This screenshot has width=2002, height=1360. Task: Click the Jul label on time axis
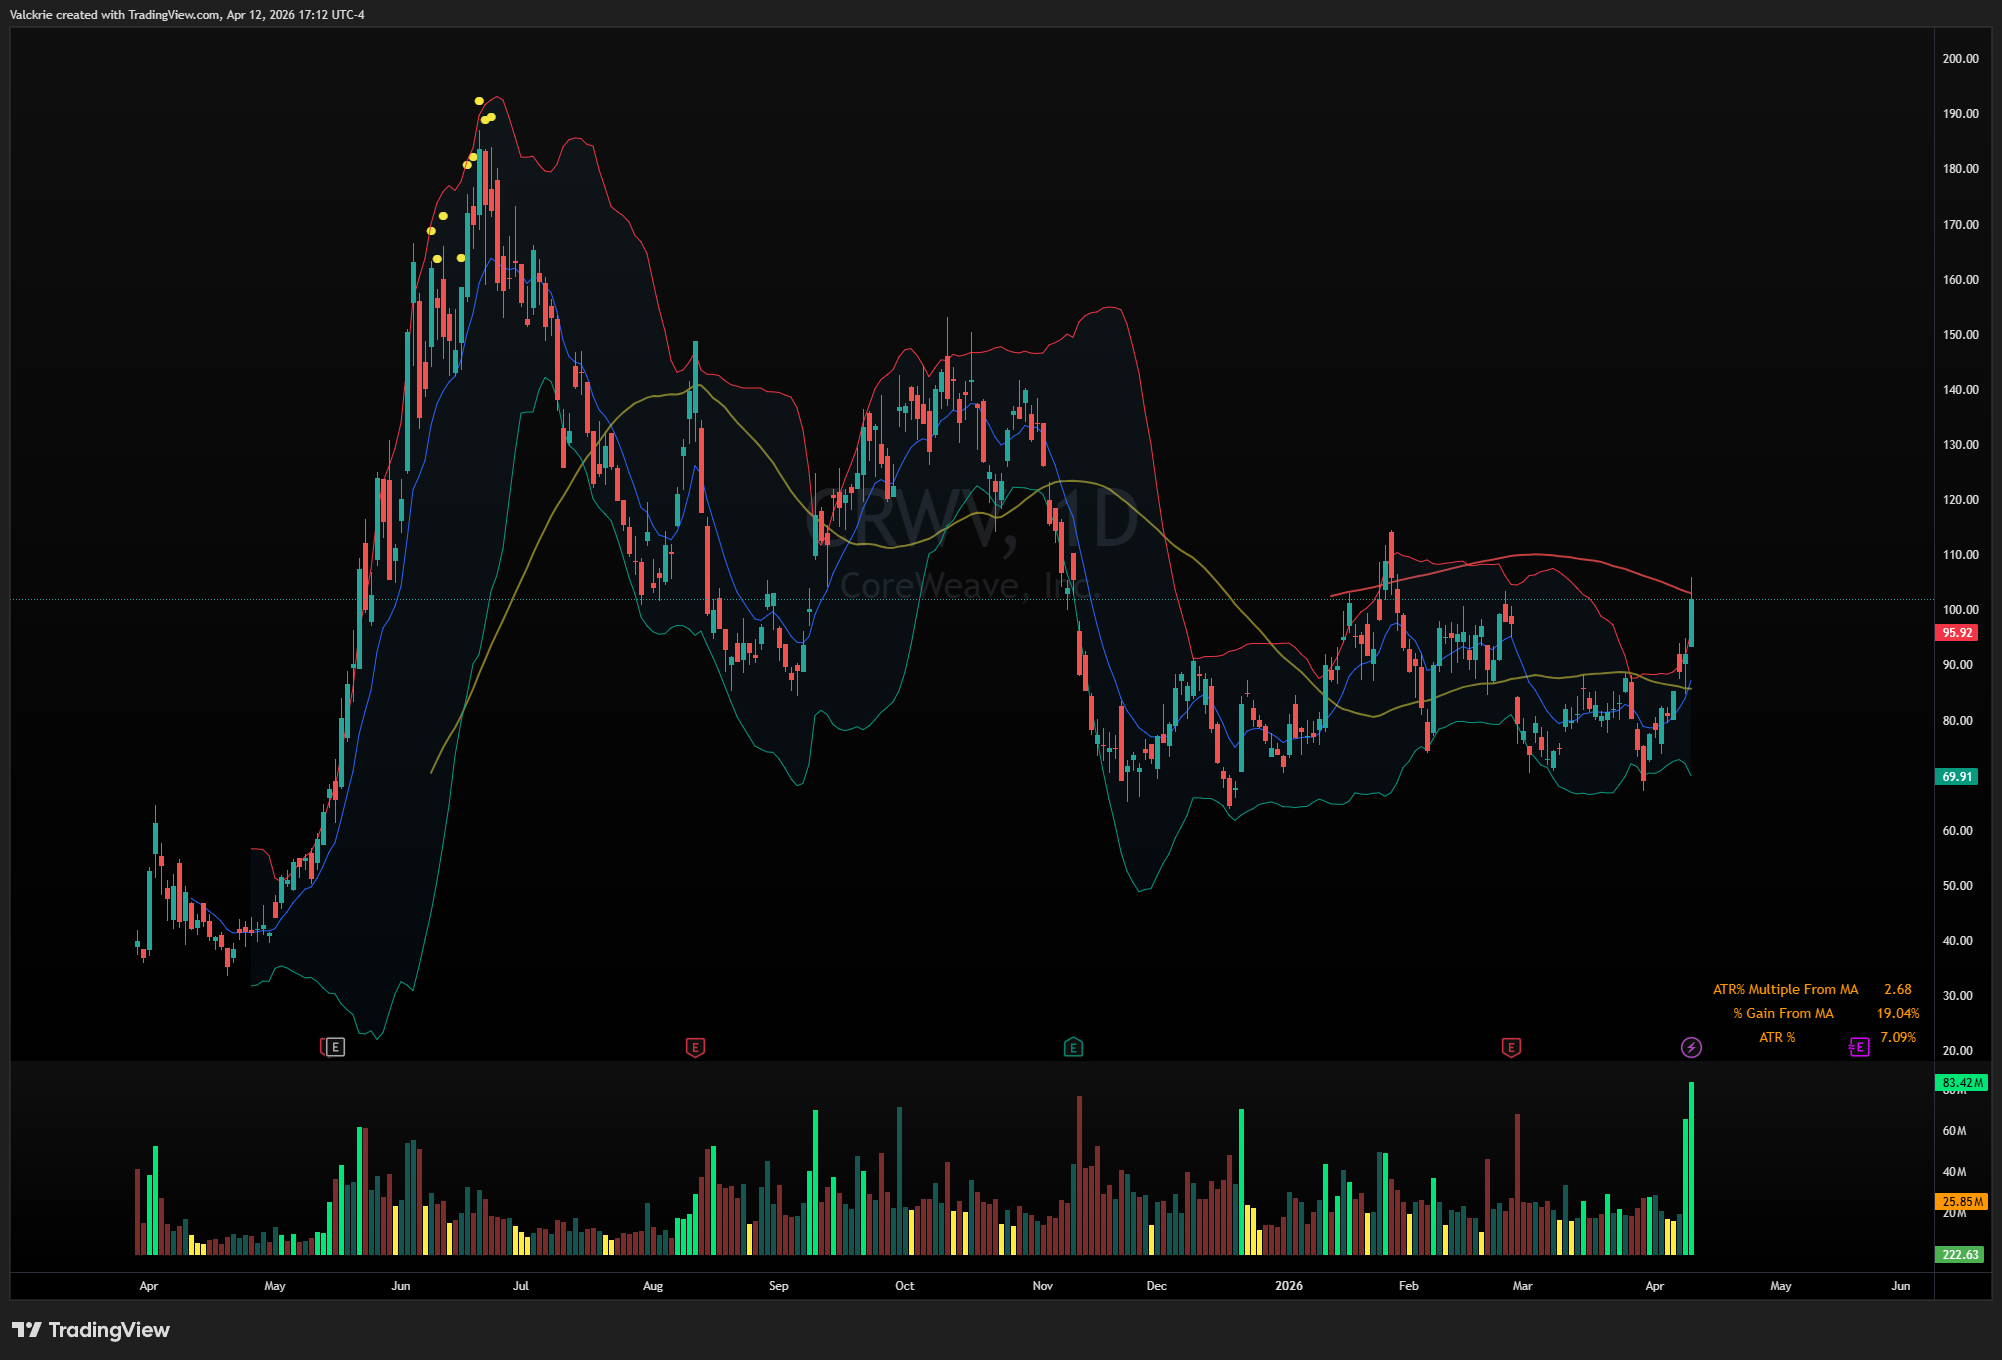520,1286
